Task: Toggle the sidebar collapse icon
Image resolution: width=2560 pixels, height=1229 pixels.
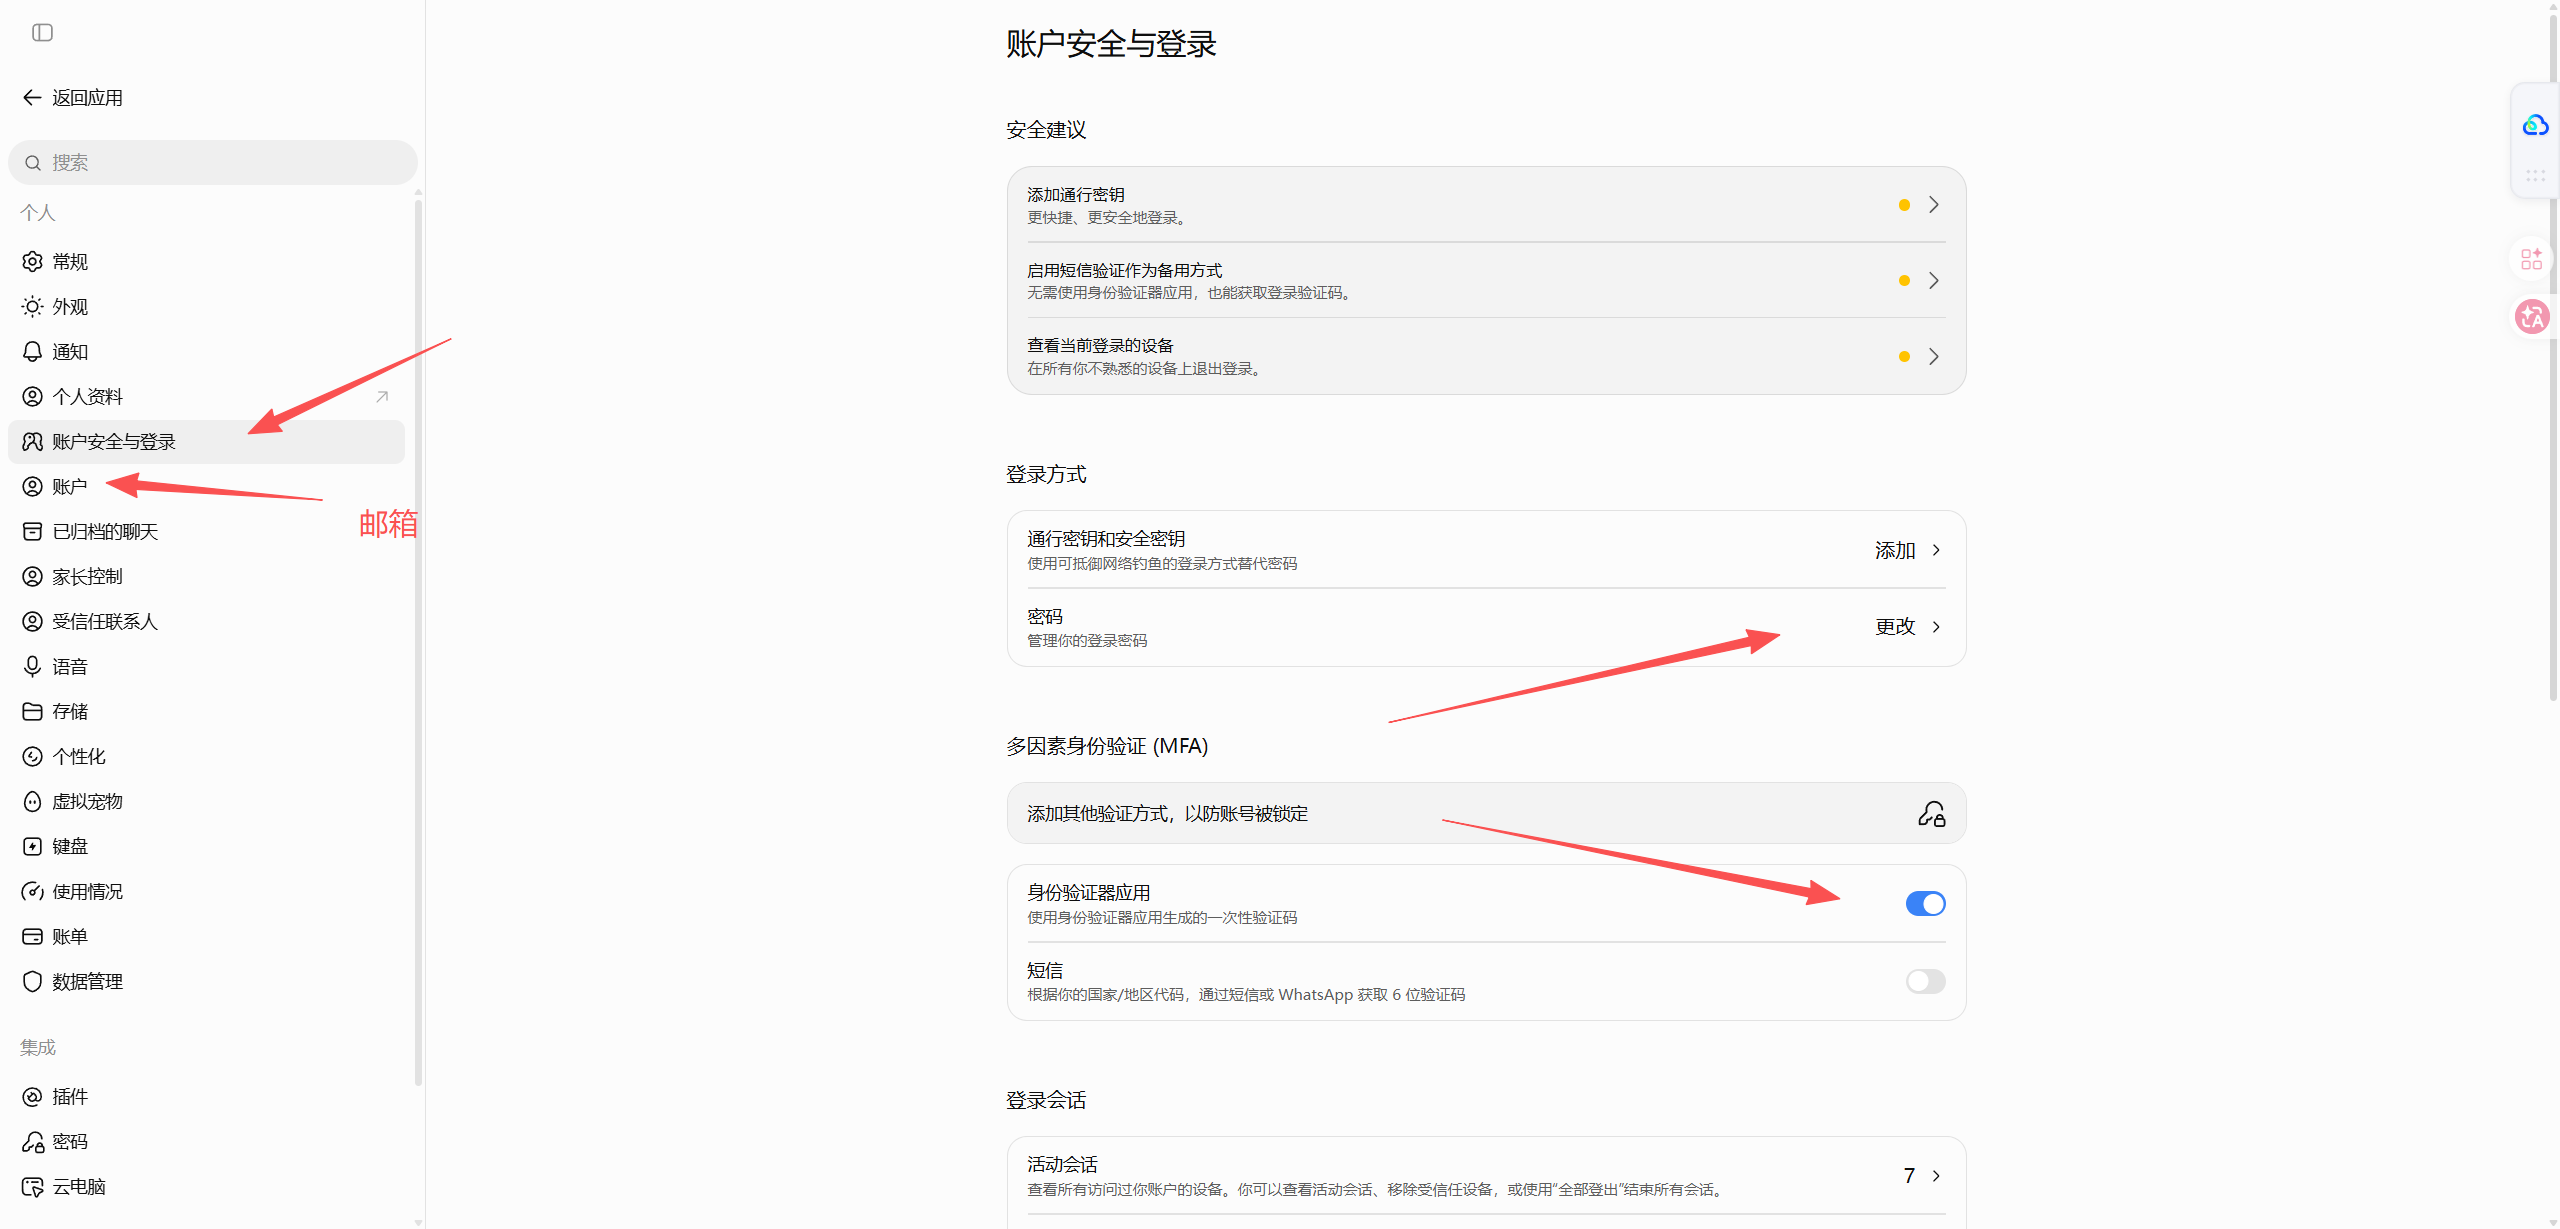Action: 42,33
